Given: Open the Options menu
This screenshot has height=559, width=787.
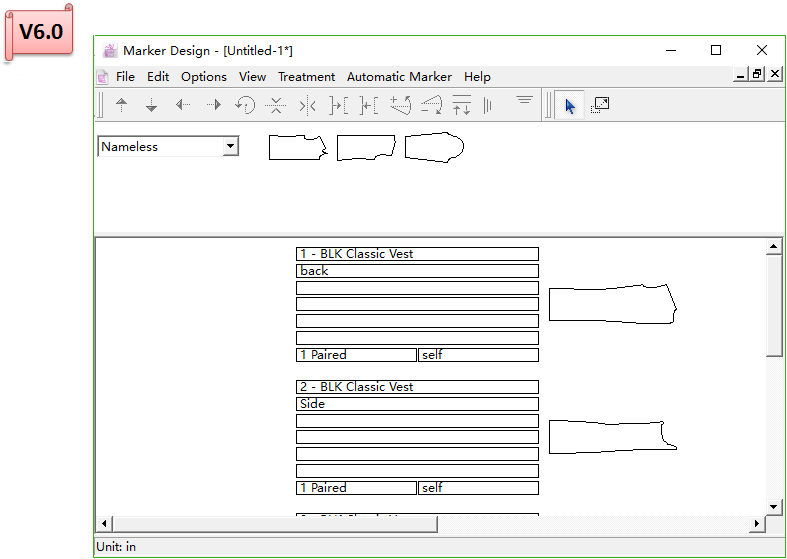Looking at the screenshot, I should [204, 77].
